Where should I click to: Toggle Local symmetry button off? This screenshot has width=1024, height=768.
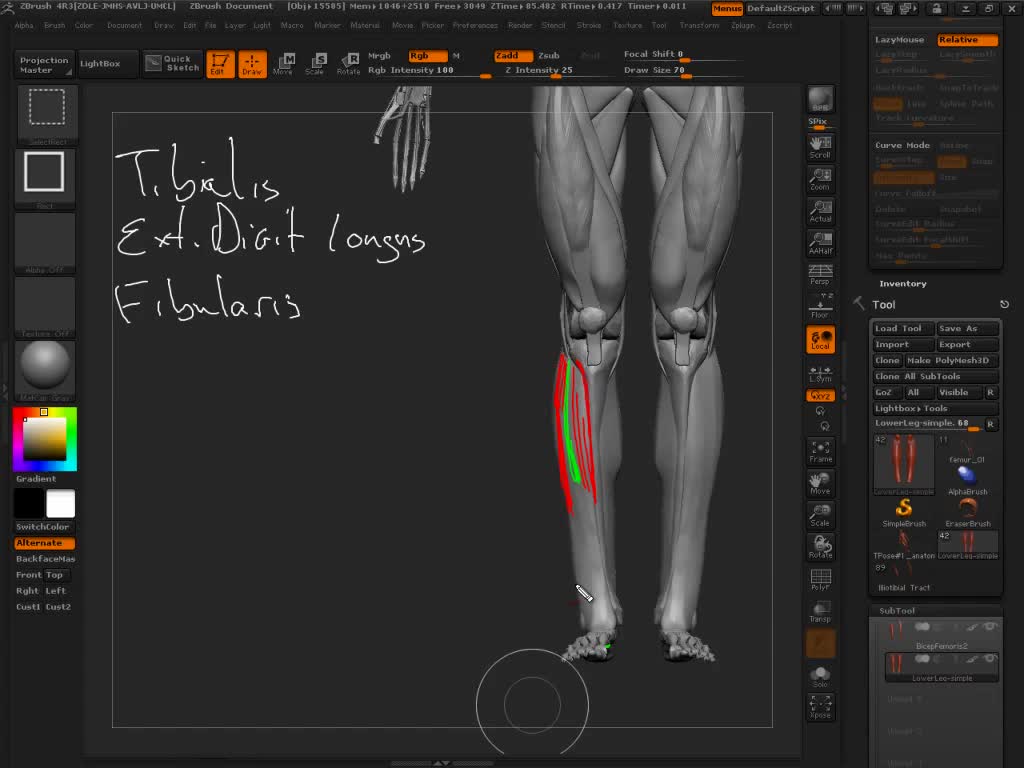click(820, 340)
